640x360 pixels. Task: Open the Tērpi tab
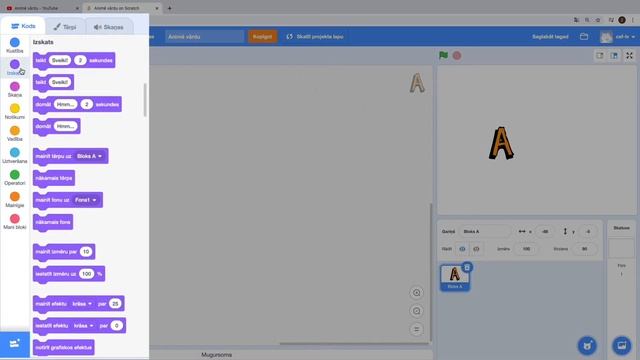[65, 27]
